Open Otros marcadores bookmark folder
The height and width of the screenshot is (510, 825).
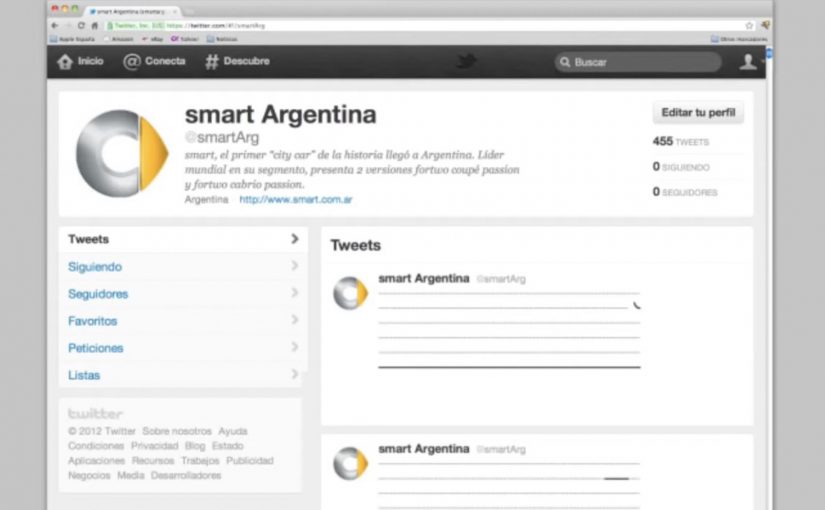[739, 39]
